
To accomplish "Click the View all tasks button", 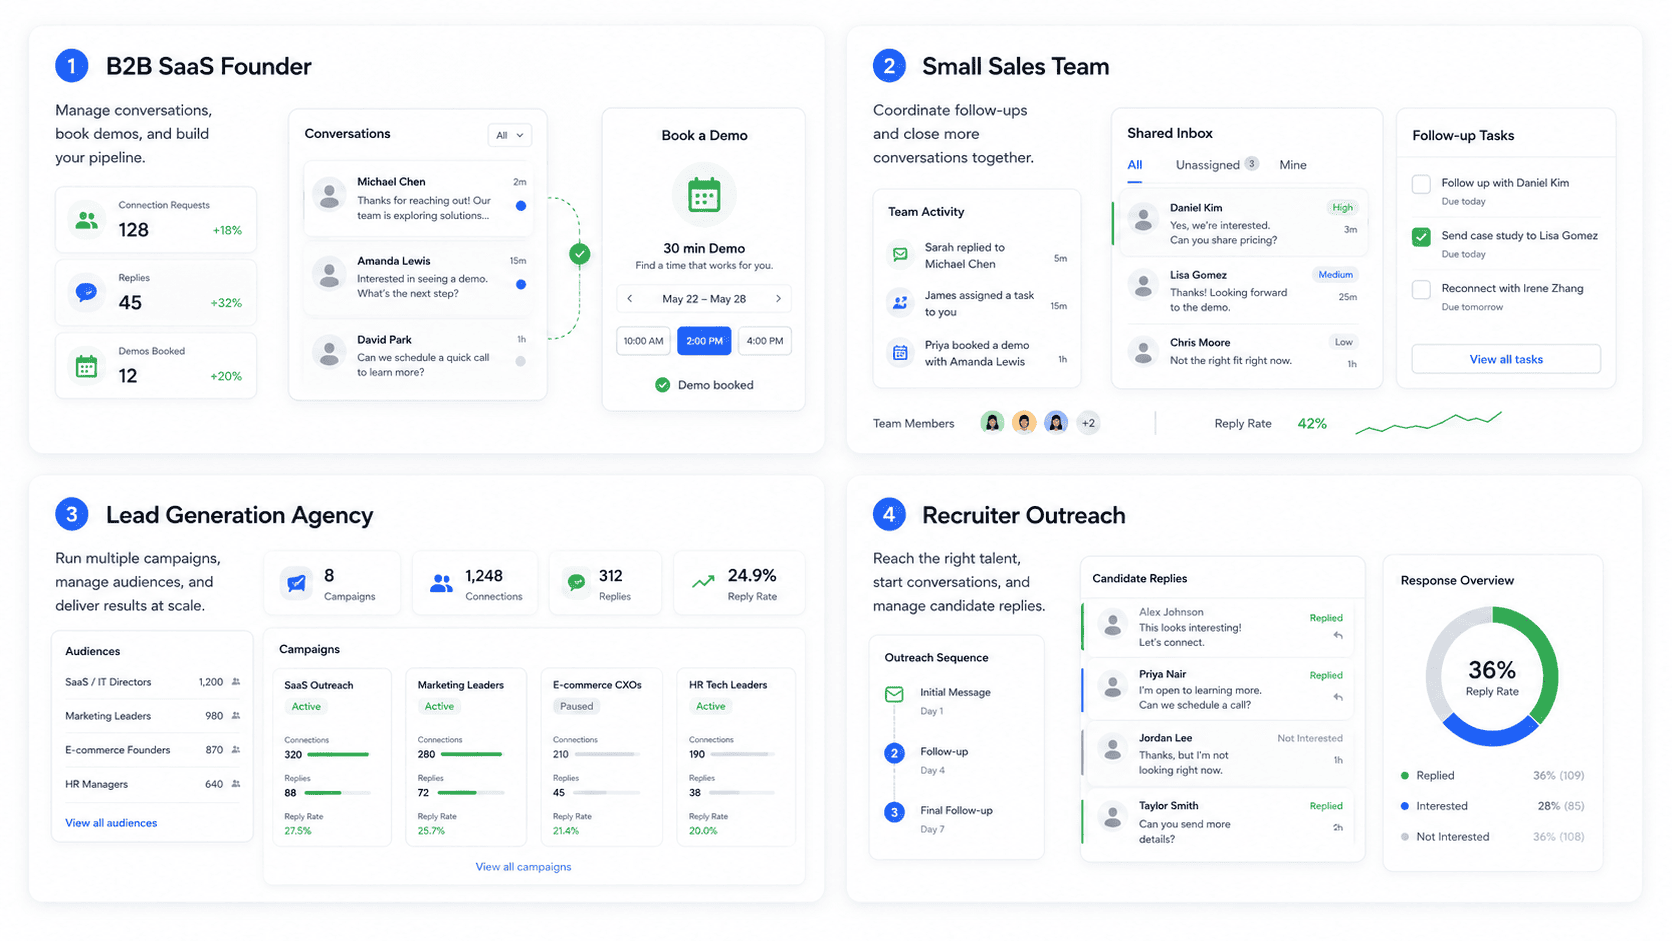I will (1506, 359).
